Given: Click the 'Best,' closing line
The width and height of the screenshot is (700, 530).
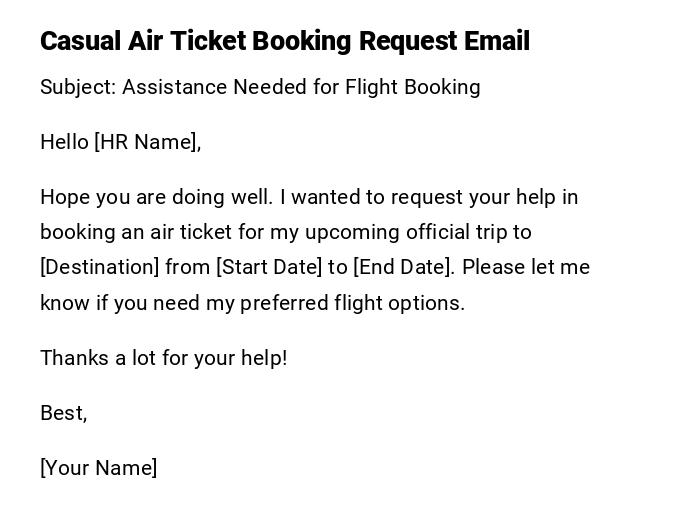Looking at the screenshot, I should coord(63,413).
